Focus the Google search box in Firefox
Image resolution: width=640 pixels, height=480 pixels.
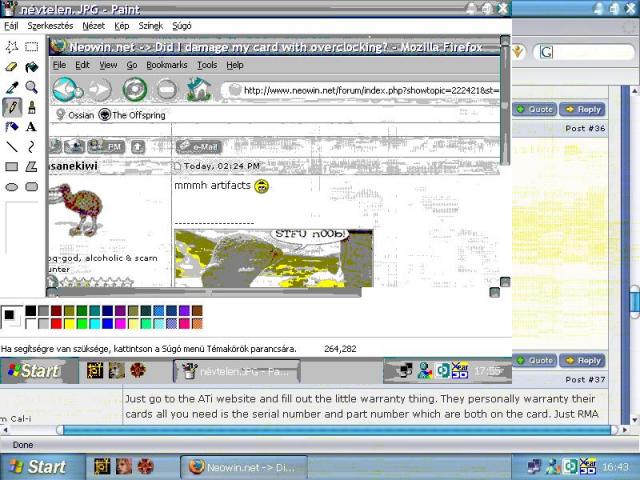584,52
